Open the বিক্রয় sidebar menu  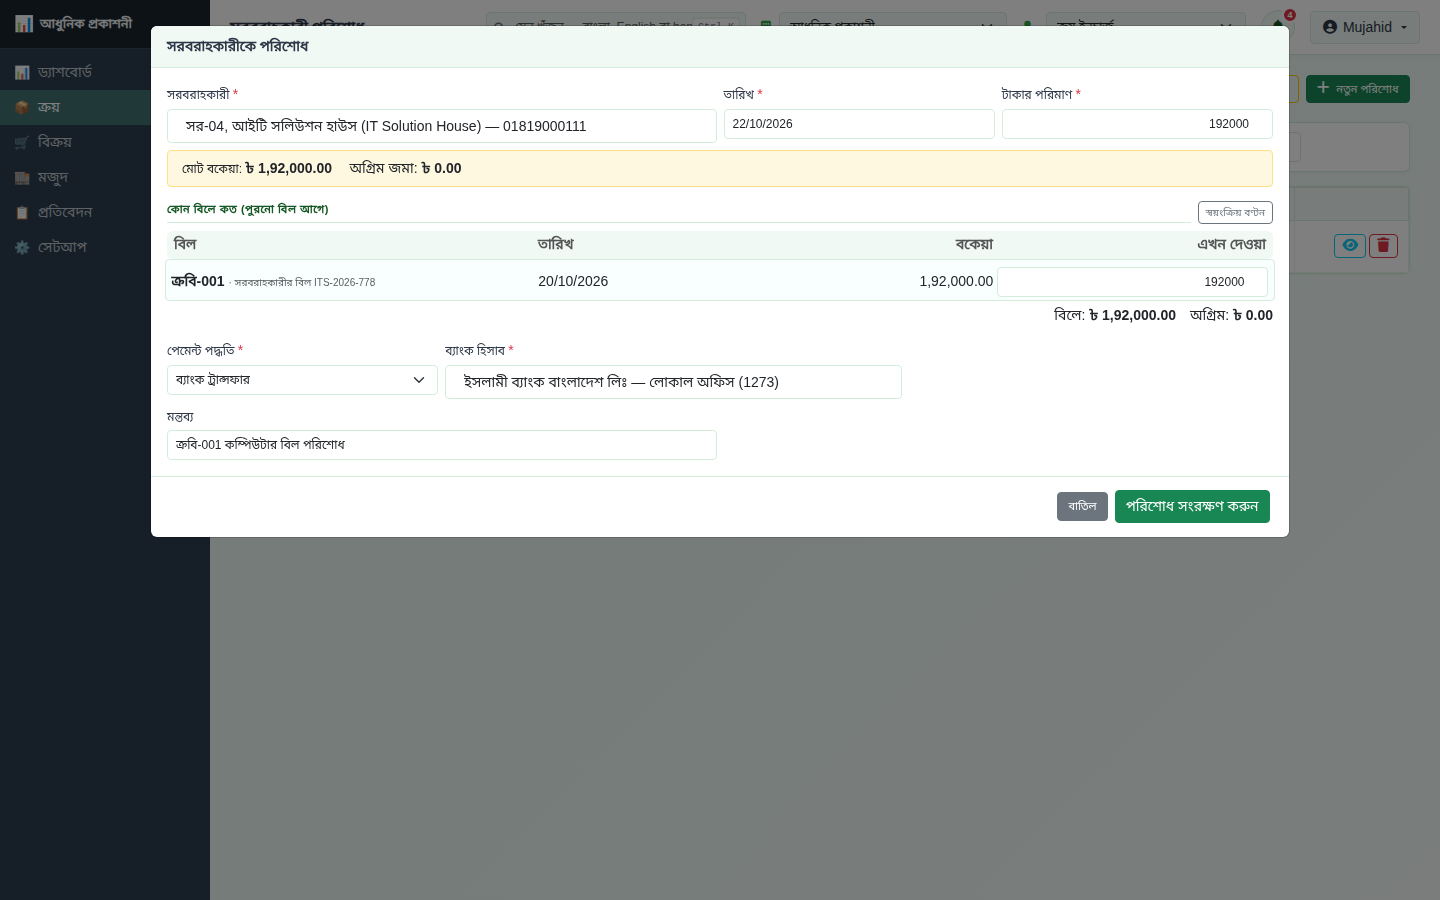(x=105, y=142)
